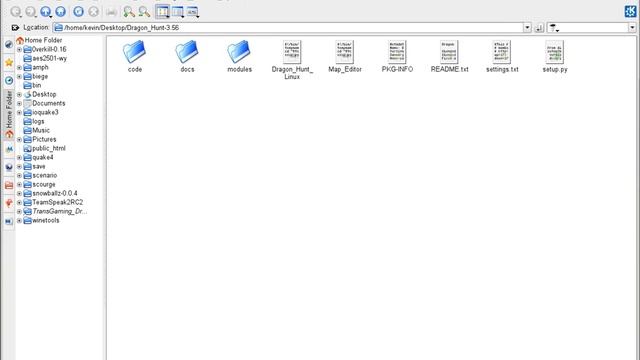640x360 pixels.
Task: Switch to the second view mode toolbar button
Action: coord(178,12)
